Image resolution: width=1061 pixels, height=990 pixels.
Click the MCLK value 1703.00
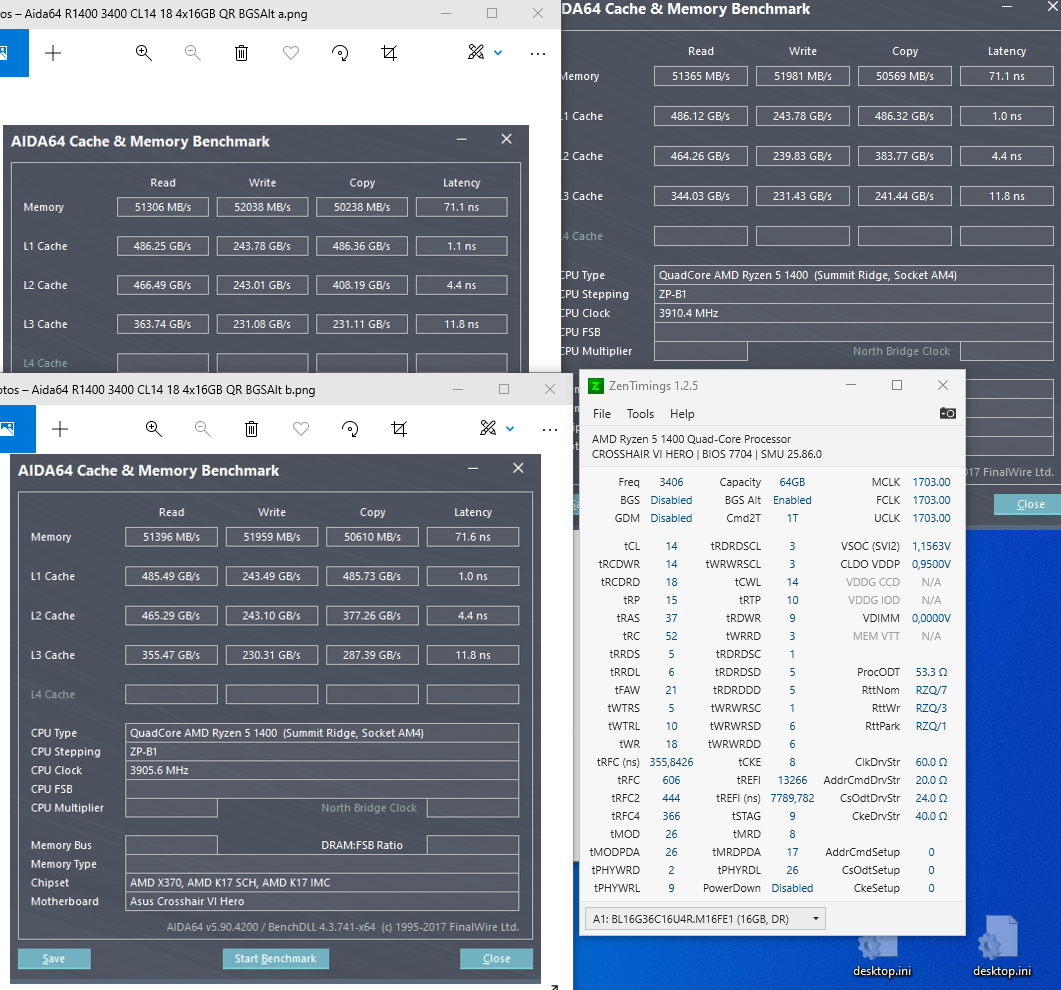[x=931, y=482]
